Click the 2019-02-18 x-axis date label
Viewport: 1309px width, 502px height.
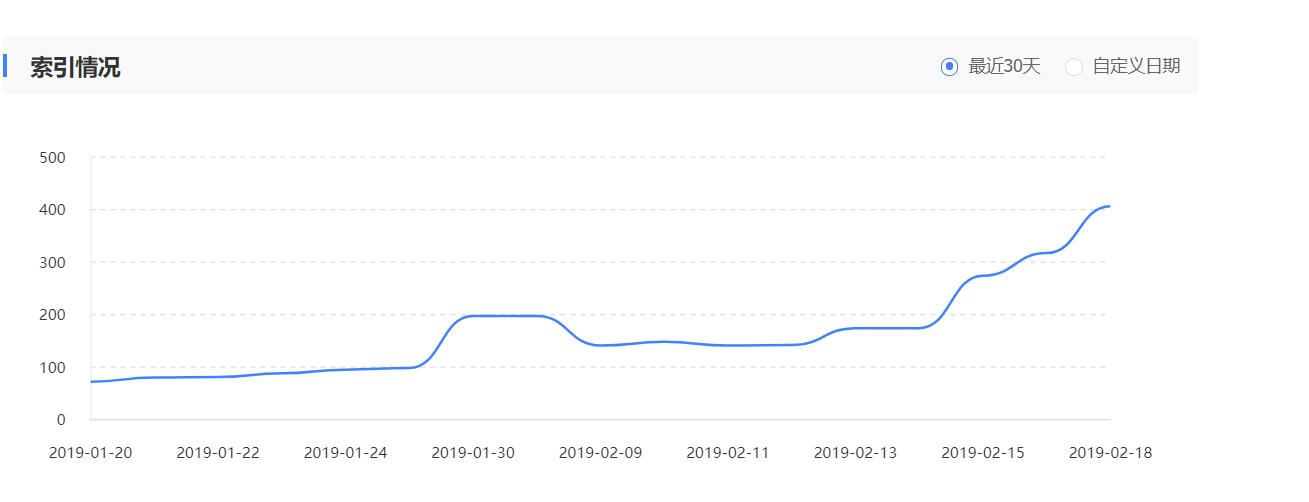pos(1110,453)
